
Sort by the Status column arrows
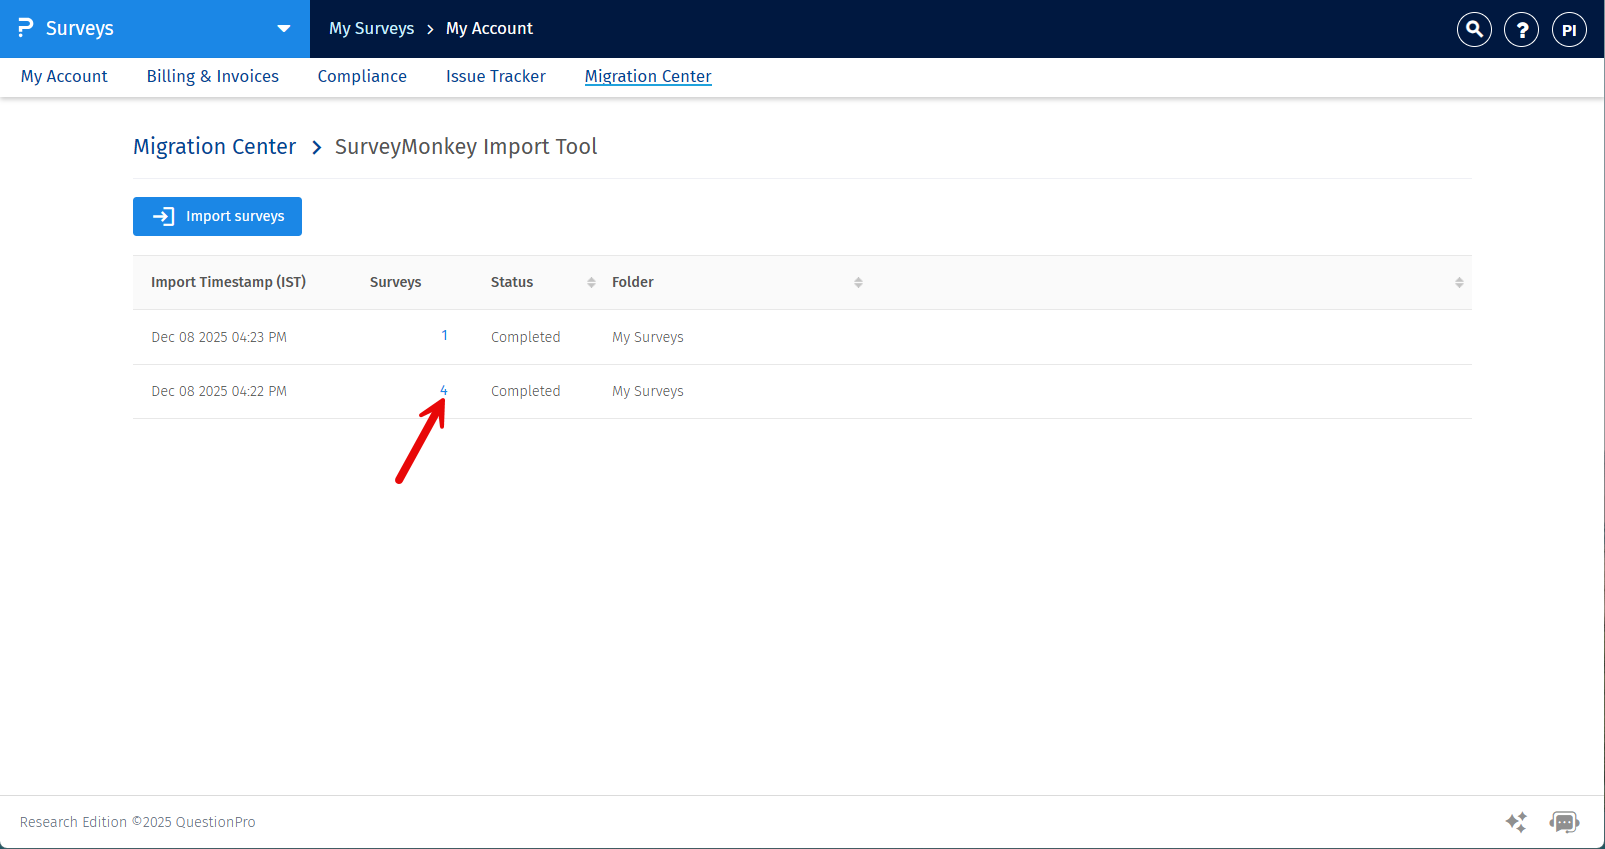pos(591,283)
